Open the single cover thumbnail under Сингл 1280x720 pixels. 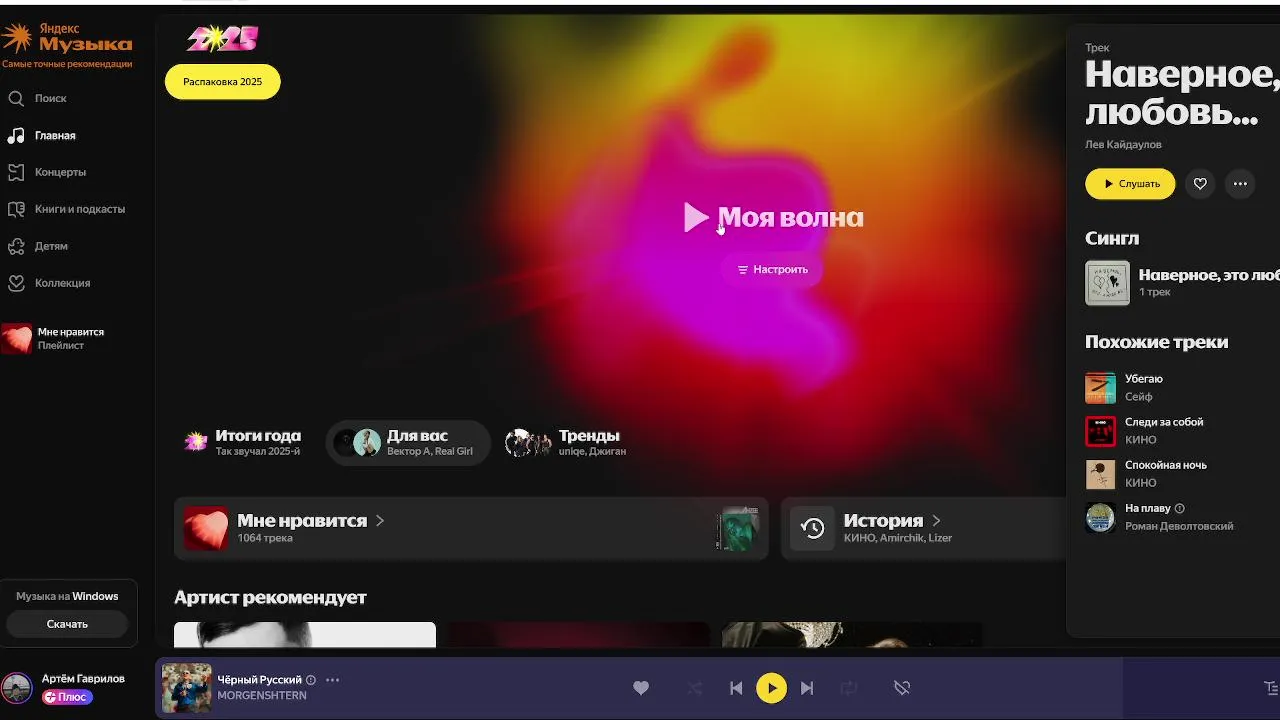(1107, 283)
